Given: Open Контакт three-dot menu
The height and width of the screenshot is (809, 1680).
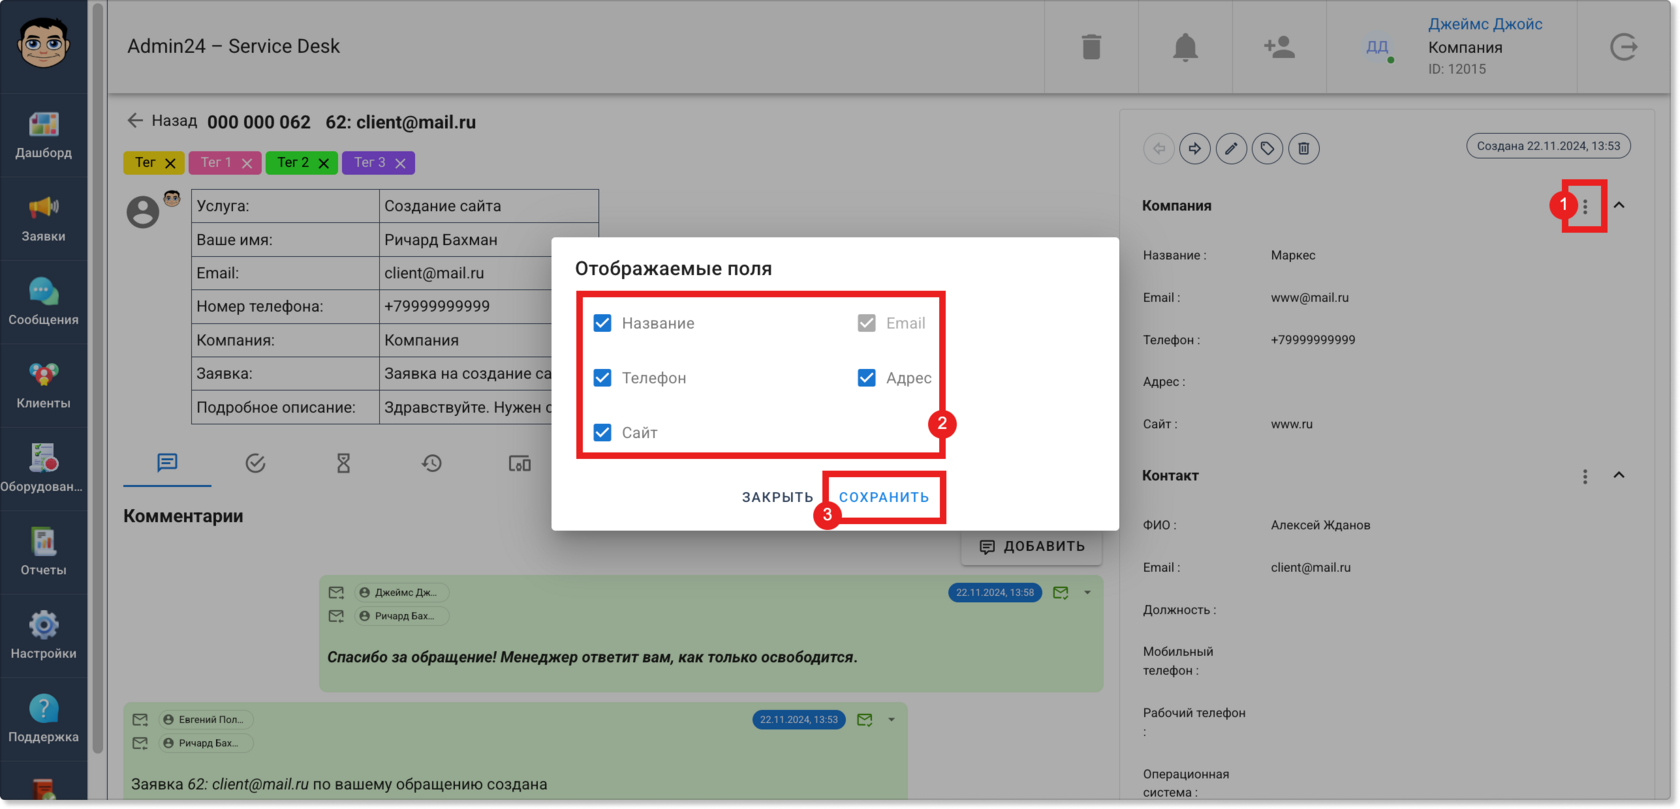Looking at the screenshot, I should [1585, 477].
